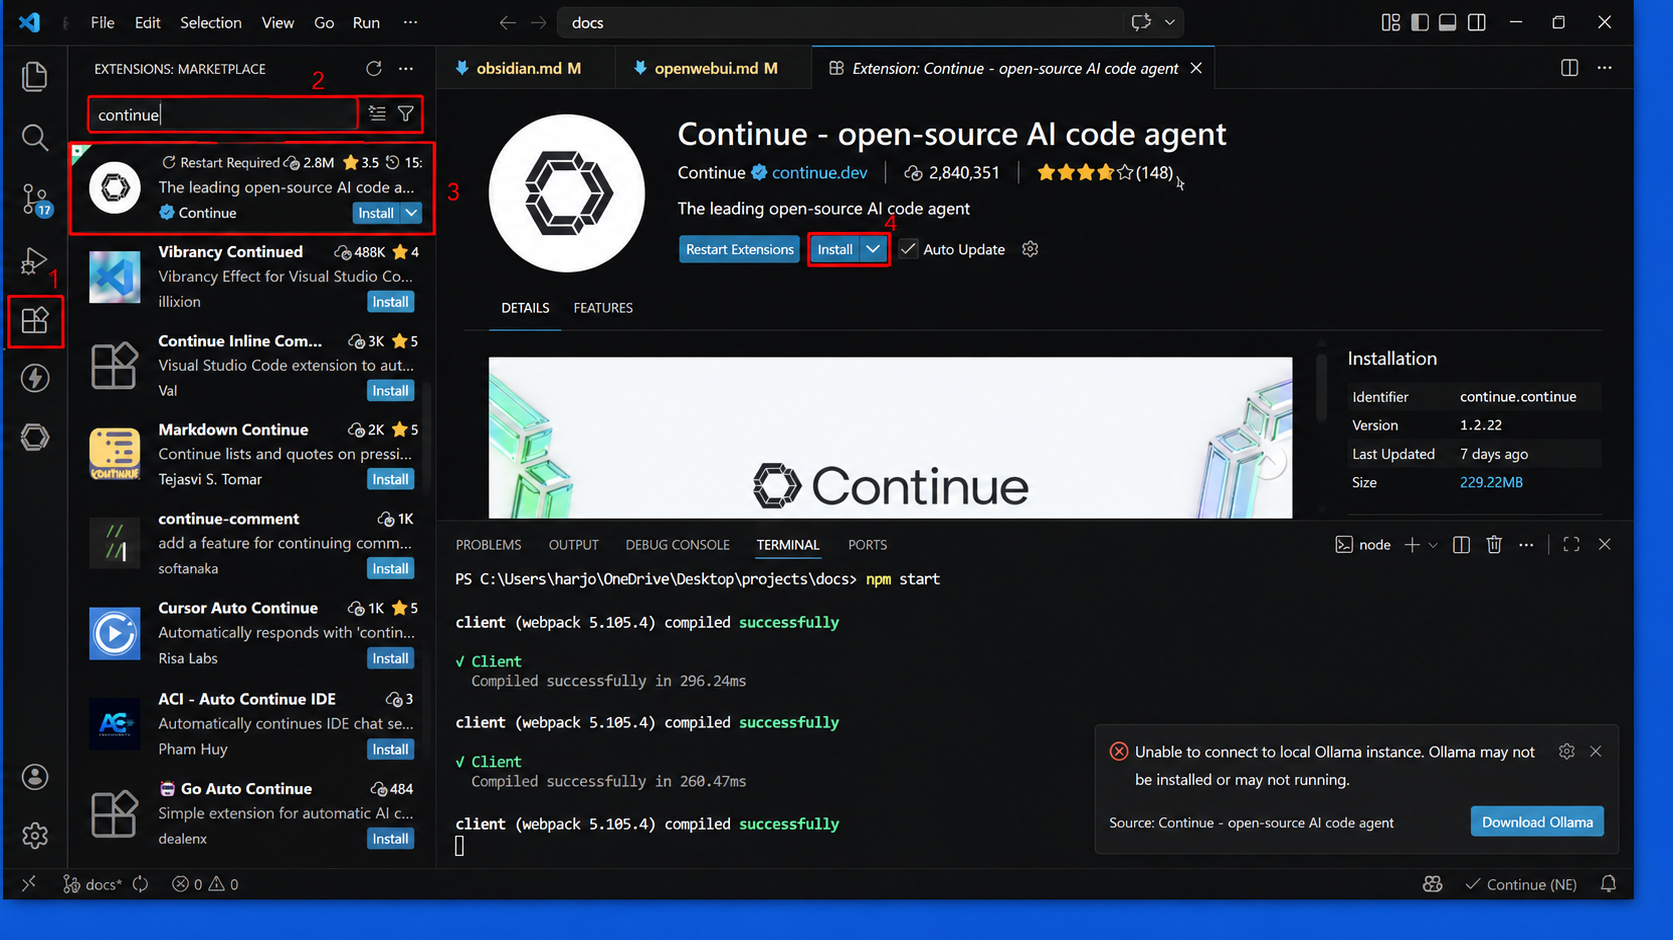Switch to the DEBUG CONSOLE tab
The image size is (1673, 940).
pyautogui.click(x=678, y=545)
